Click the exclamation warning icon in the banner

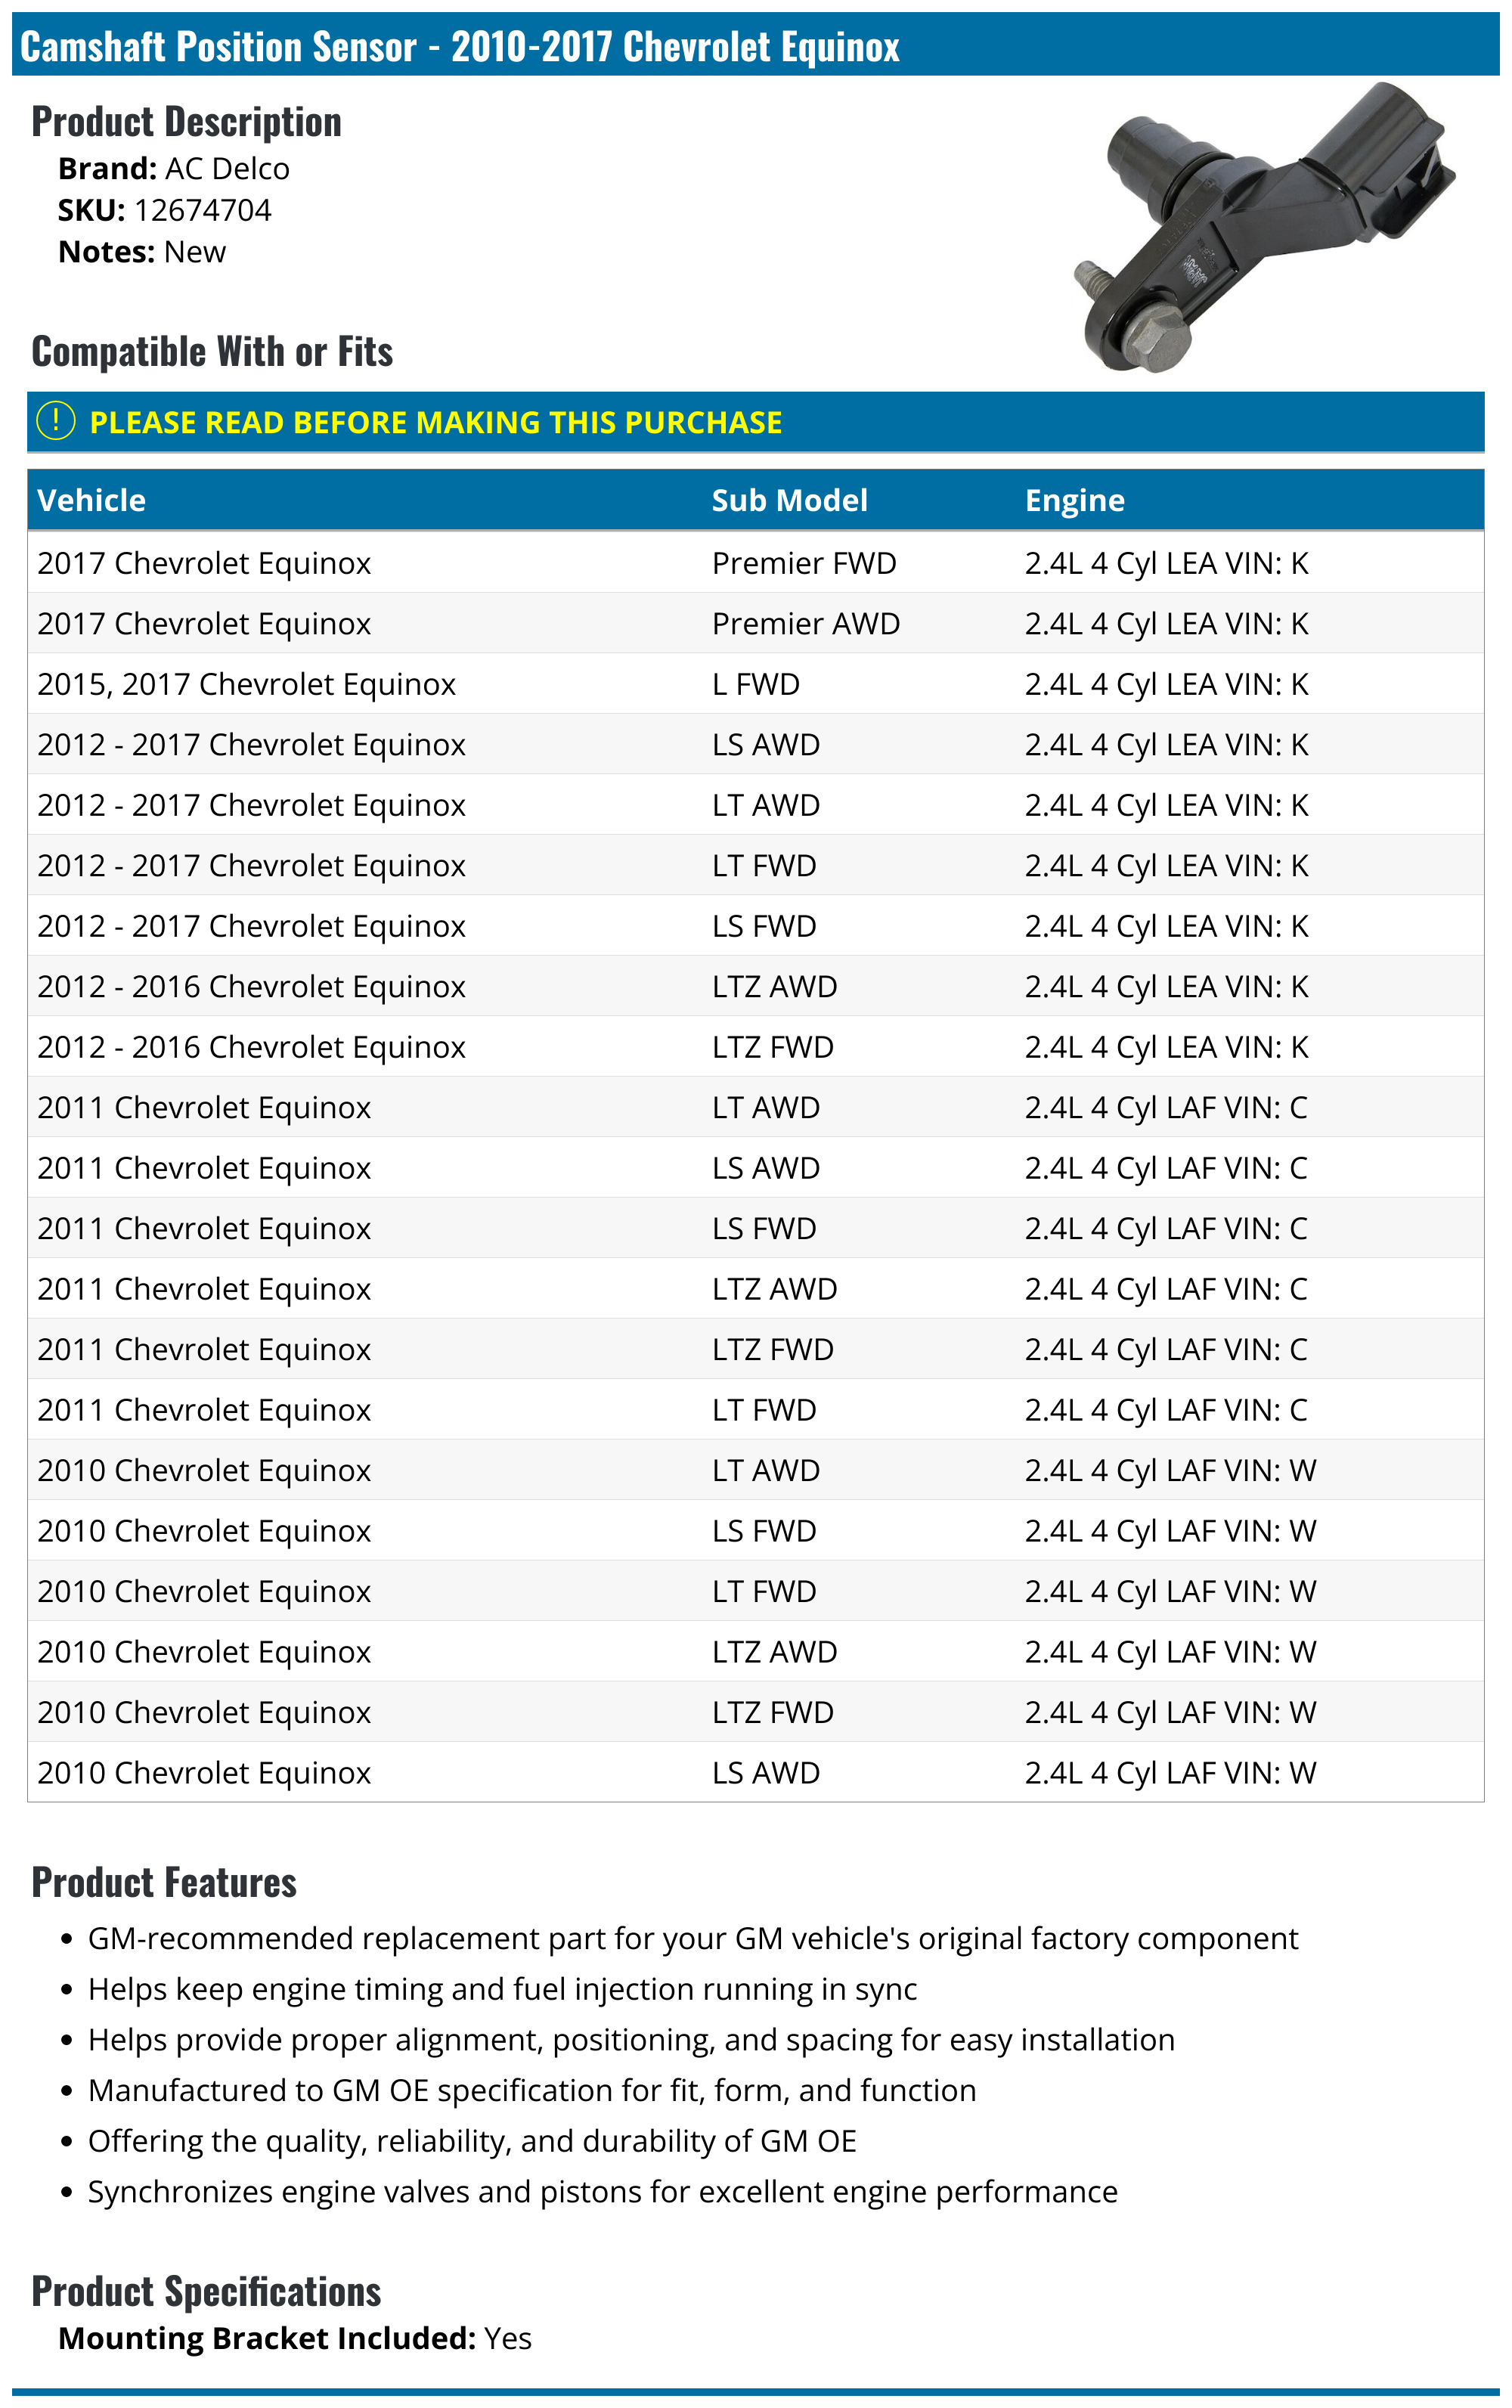[56, 421]
